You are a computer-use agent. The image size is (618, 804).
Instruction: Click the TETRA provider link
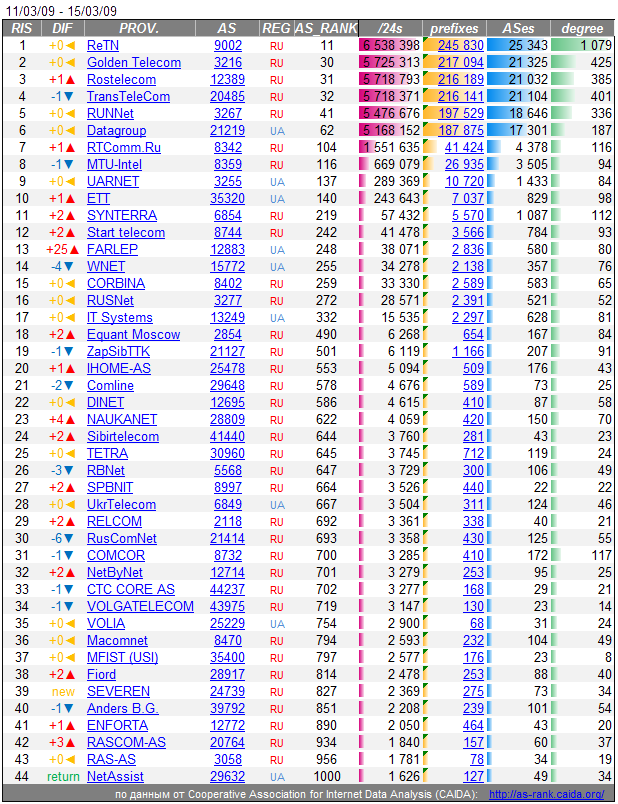107,453
